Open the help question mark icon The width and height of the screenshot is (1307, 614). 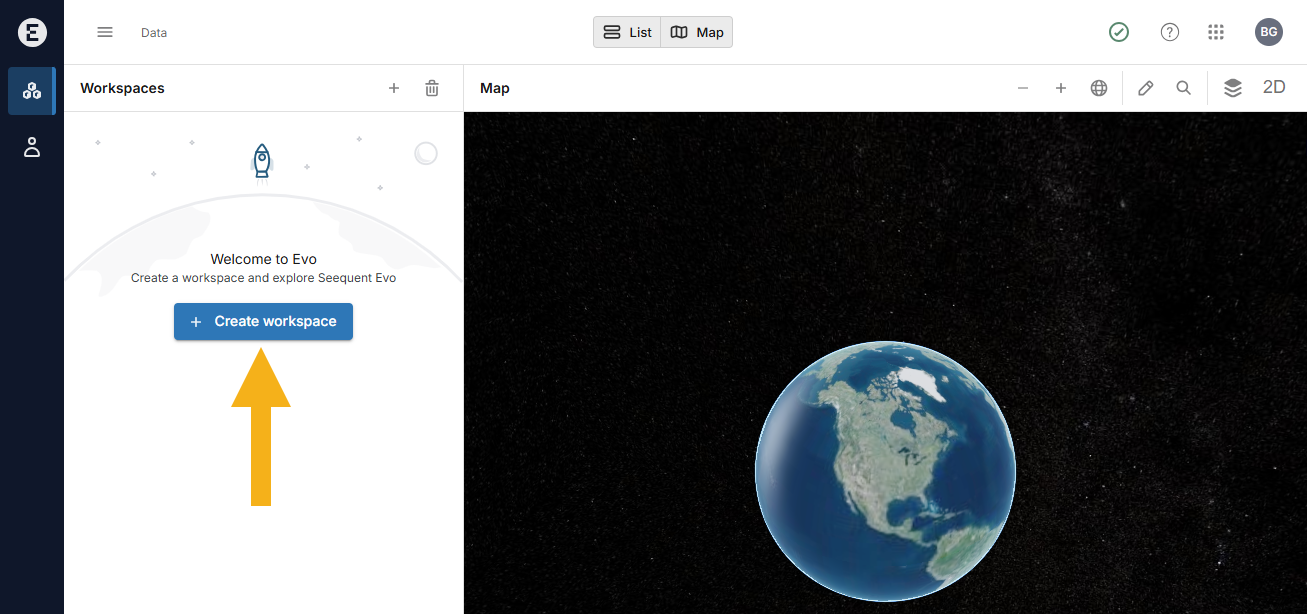(1169, 32)
